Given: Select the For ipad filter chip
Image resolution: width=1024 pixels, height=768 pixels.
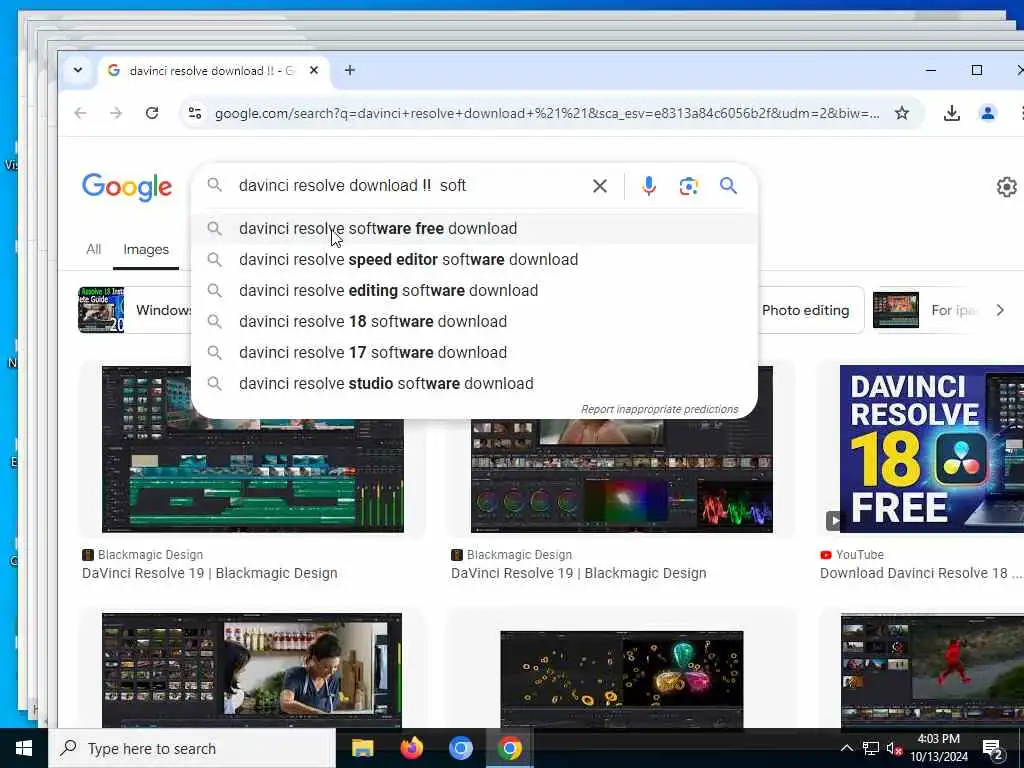Looking at the screenshot, I should pos(925,310).
